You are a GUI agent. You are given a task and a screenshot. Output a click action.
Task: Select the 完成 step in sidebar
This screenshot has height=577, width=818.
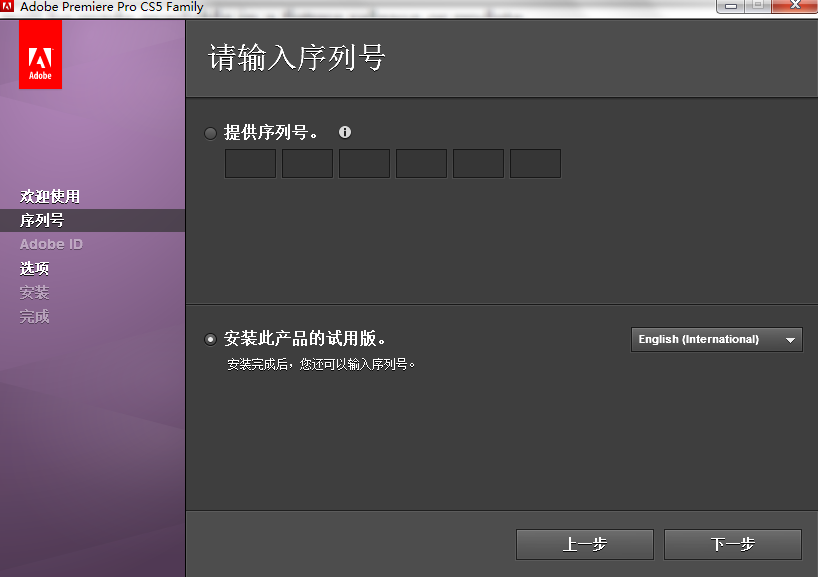coord(34,316)
